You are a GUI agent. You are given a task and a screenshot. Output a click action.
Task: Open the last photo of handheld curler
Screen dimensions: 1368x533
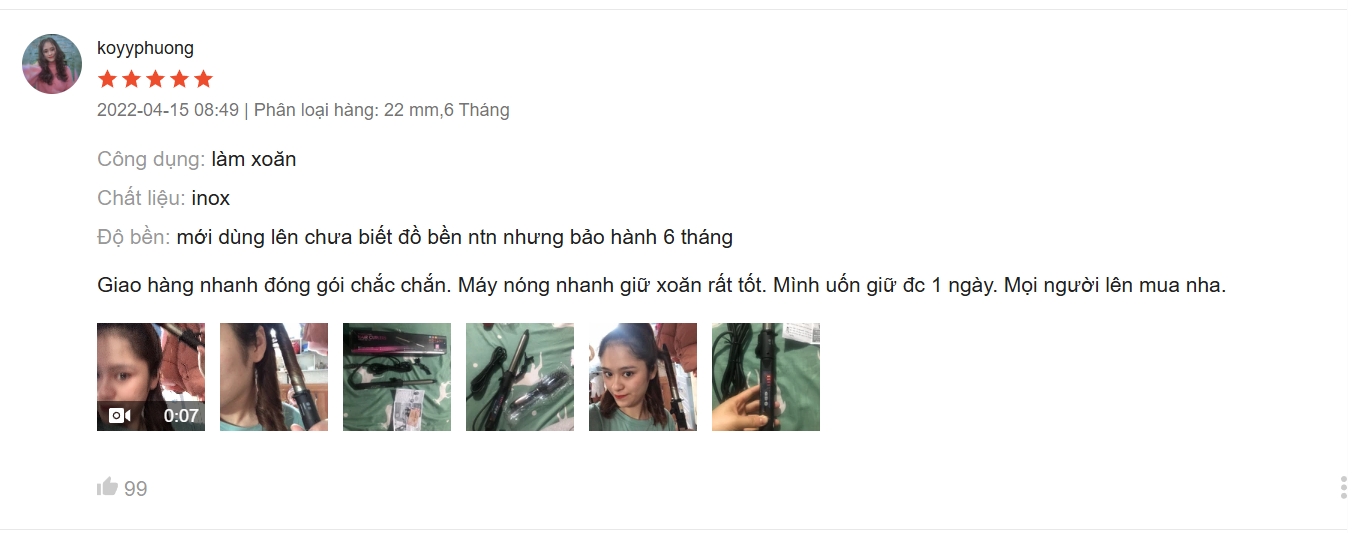point(766,377)
